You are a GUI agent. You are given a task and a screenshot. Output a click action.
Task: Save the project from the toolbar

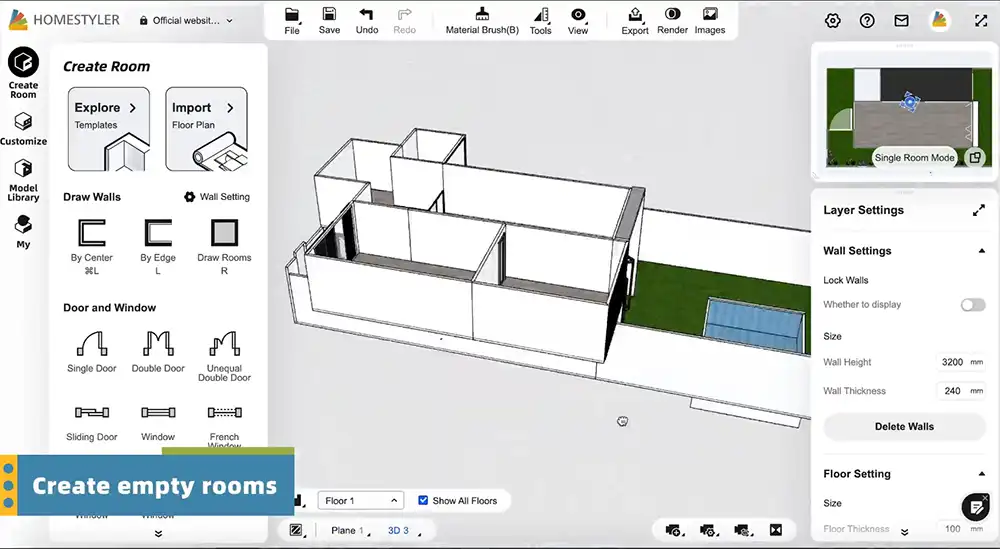click(329, 21)
